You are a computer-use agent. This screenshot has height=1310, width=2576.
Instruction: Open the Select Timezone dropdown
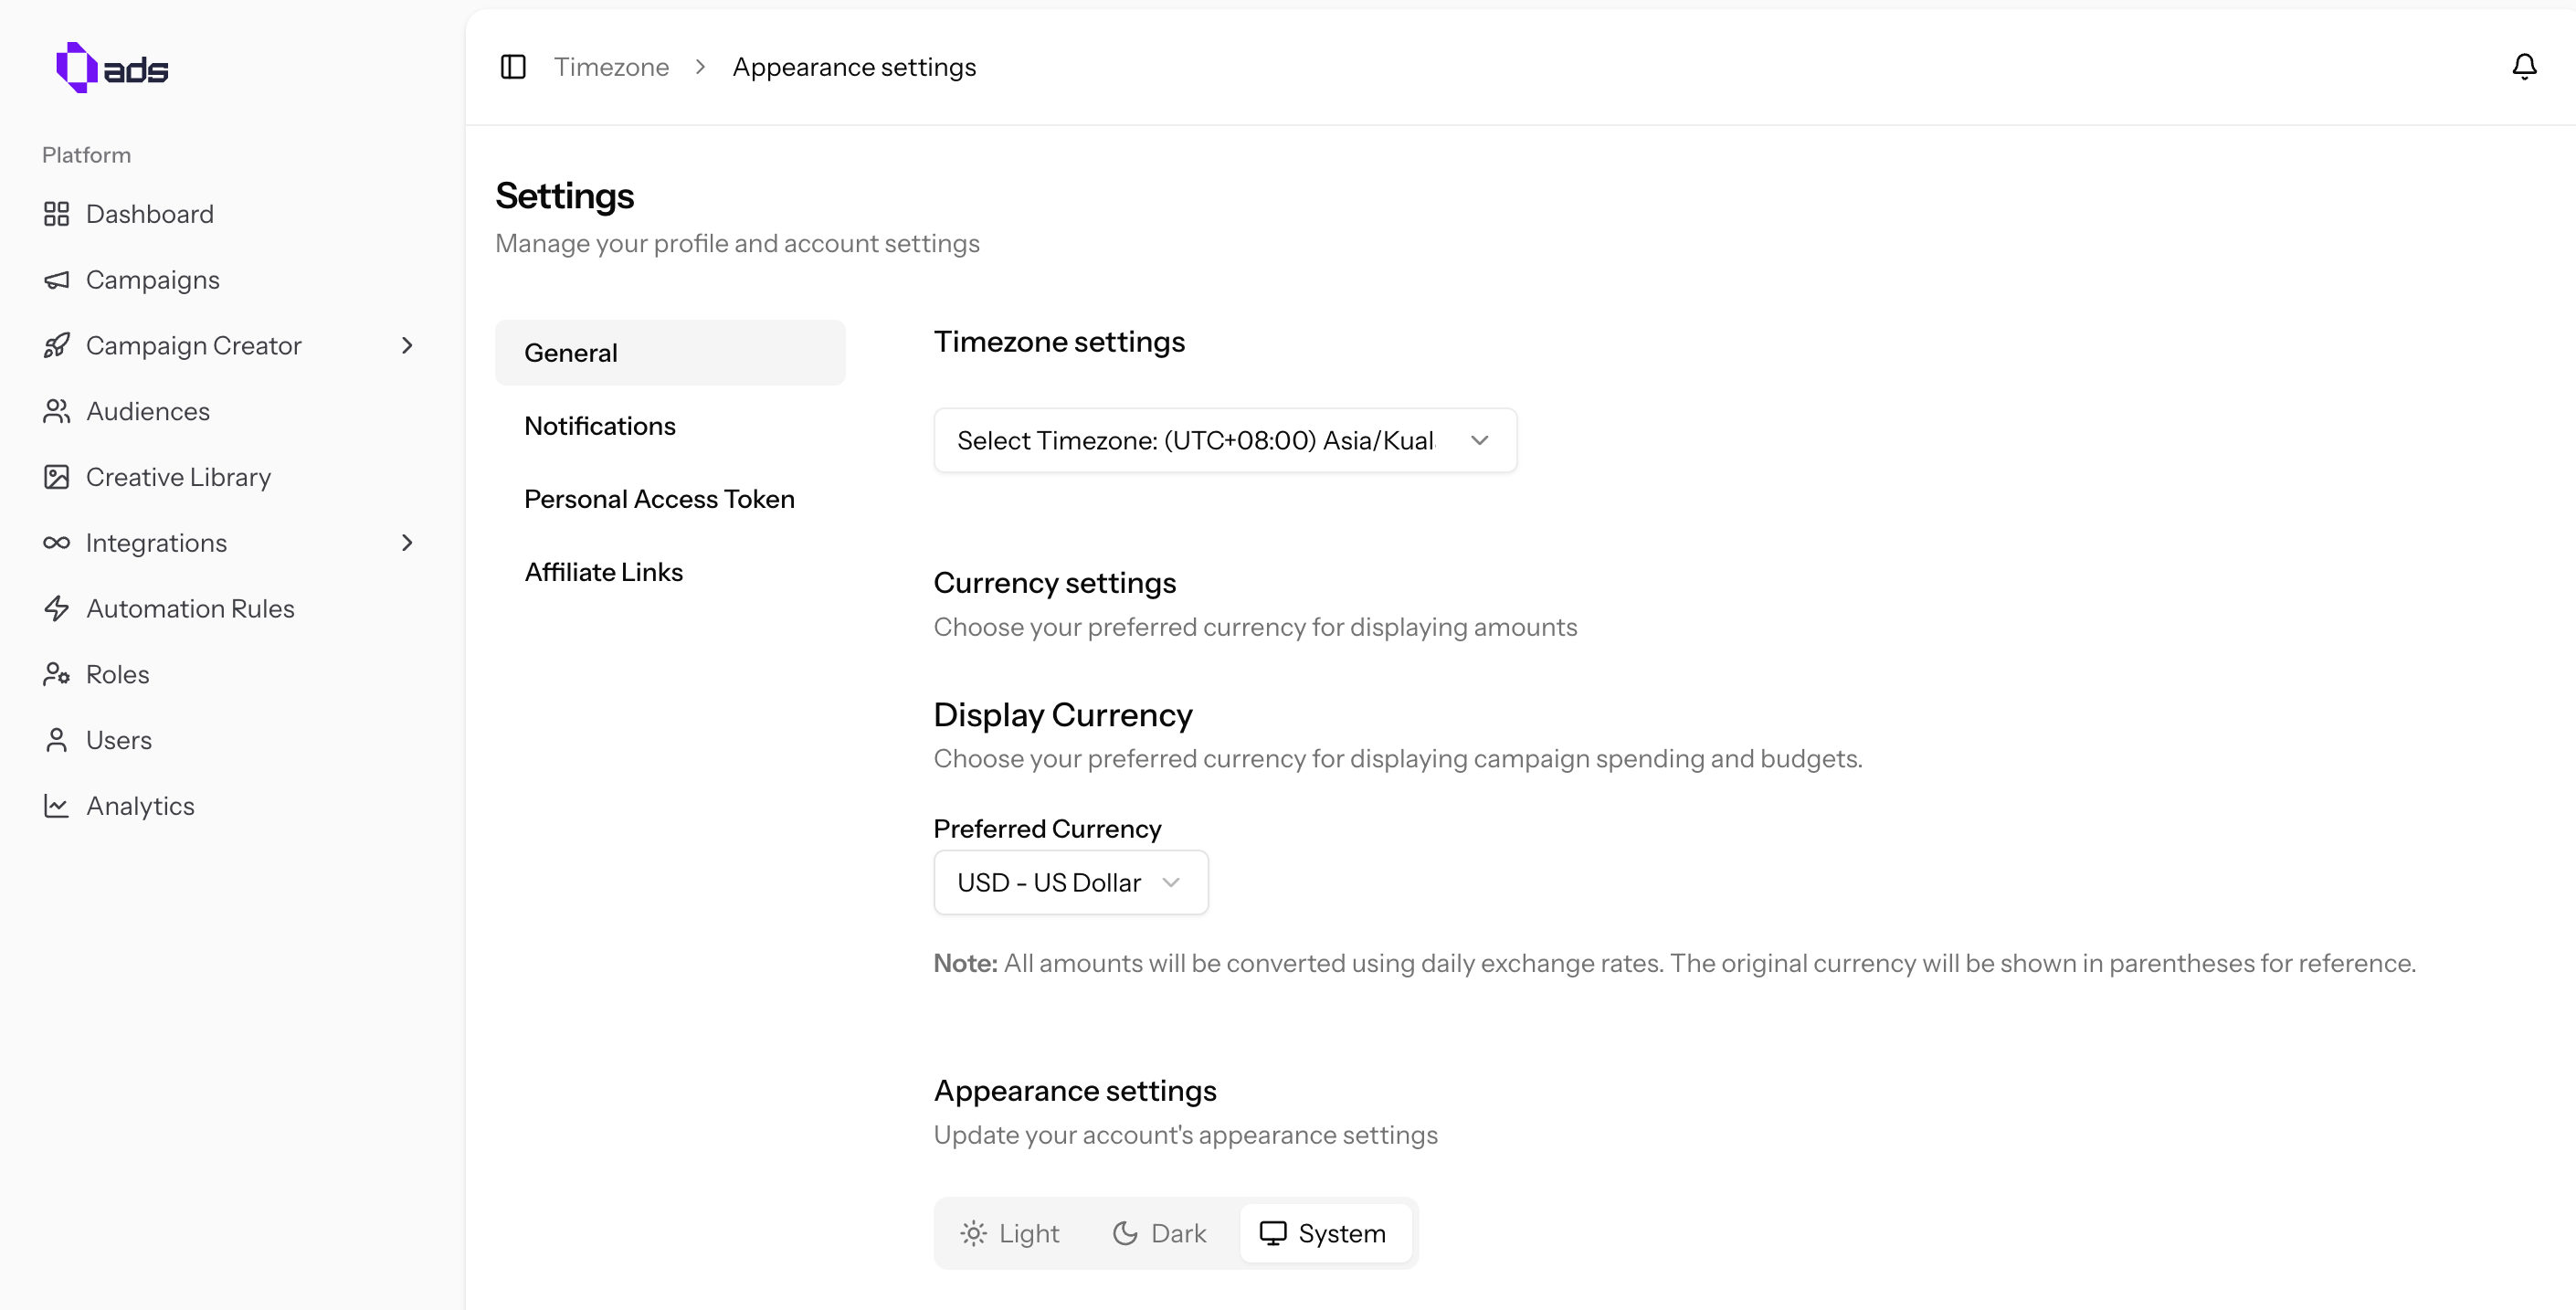click(1224, 440)
